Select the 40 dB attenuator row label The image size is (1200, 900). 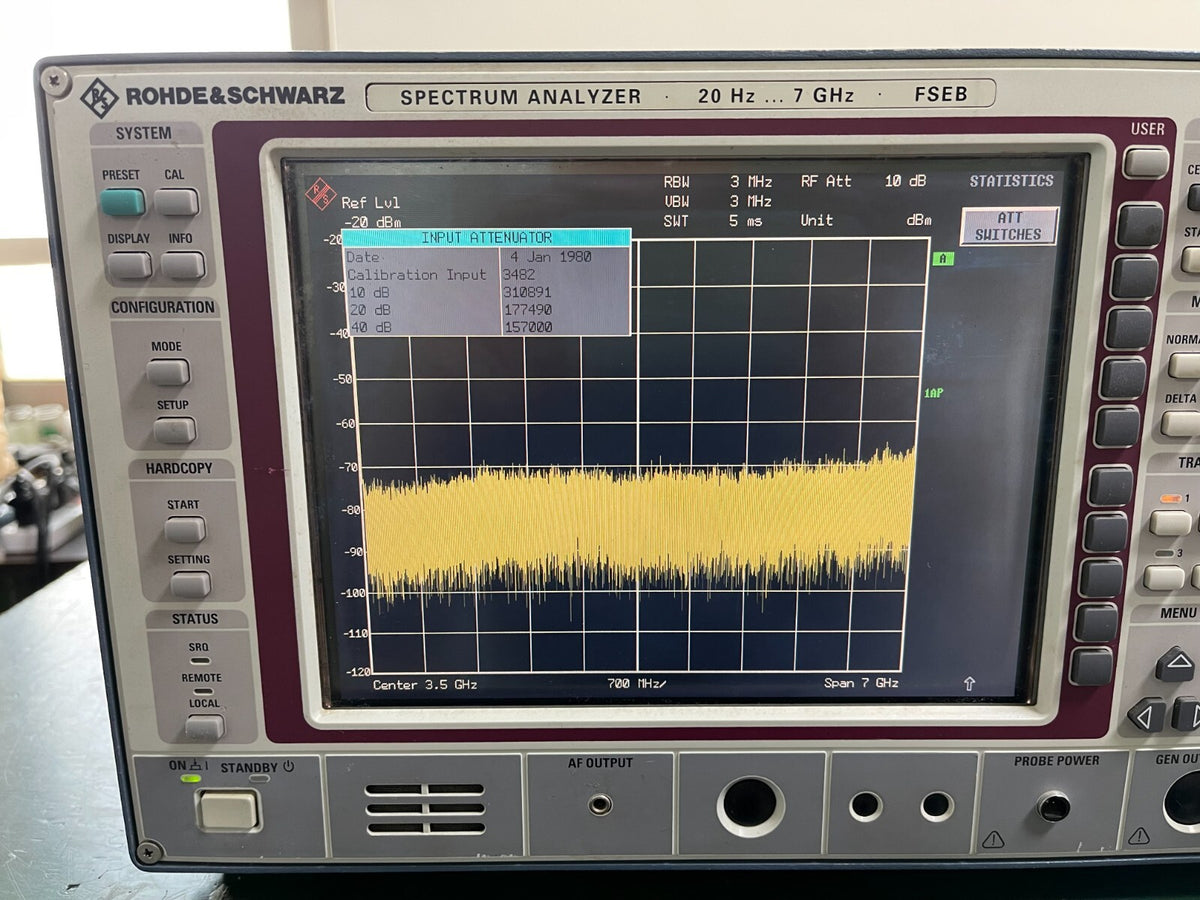[369, 327]
